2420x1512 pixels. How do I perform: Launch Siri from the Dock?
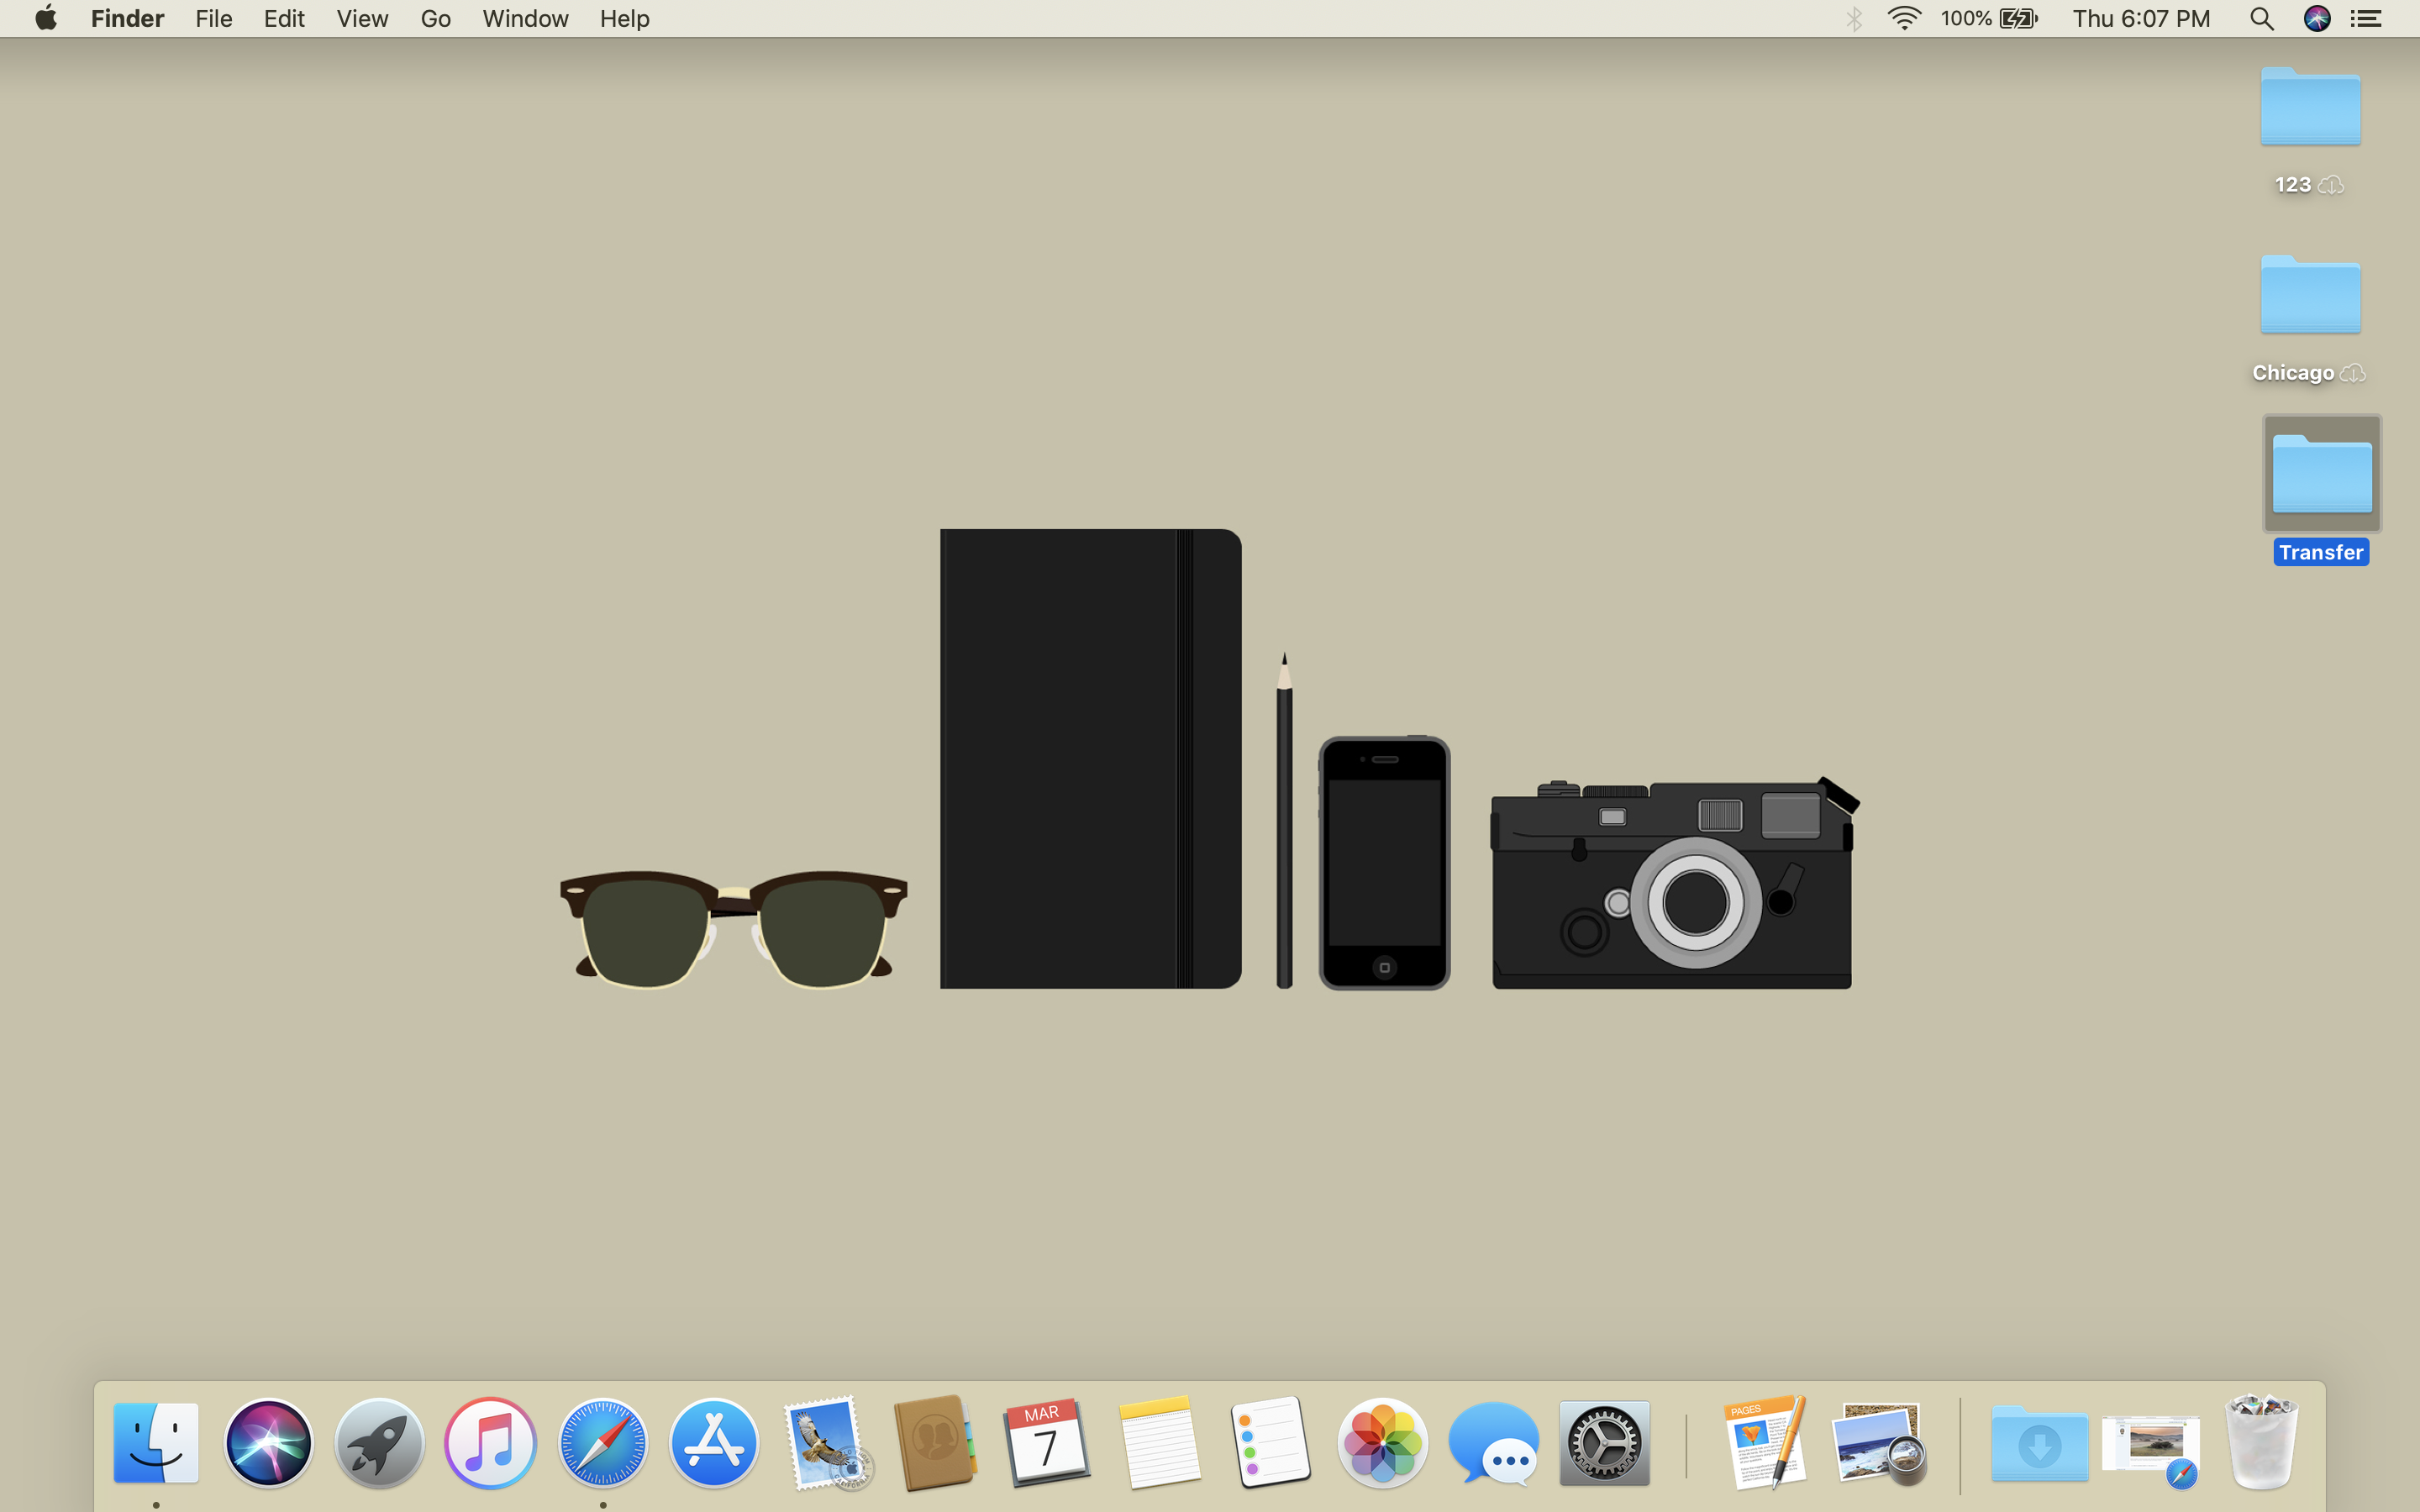point(268,1442)
